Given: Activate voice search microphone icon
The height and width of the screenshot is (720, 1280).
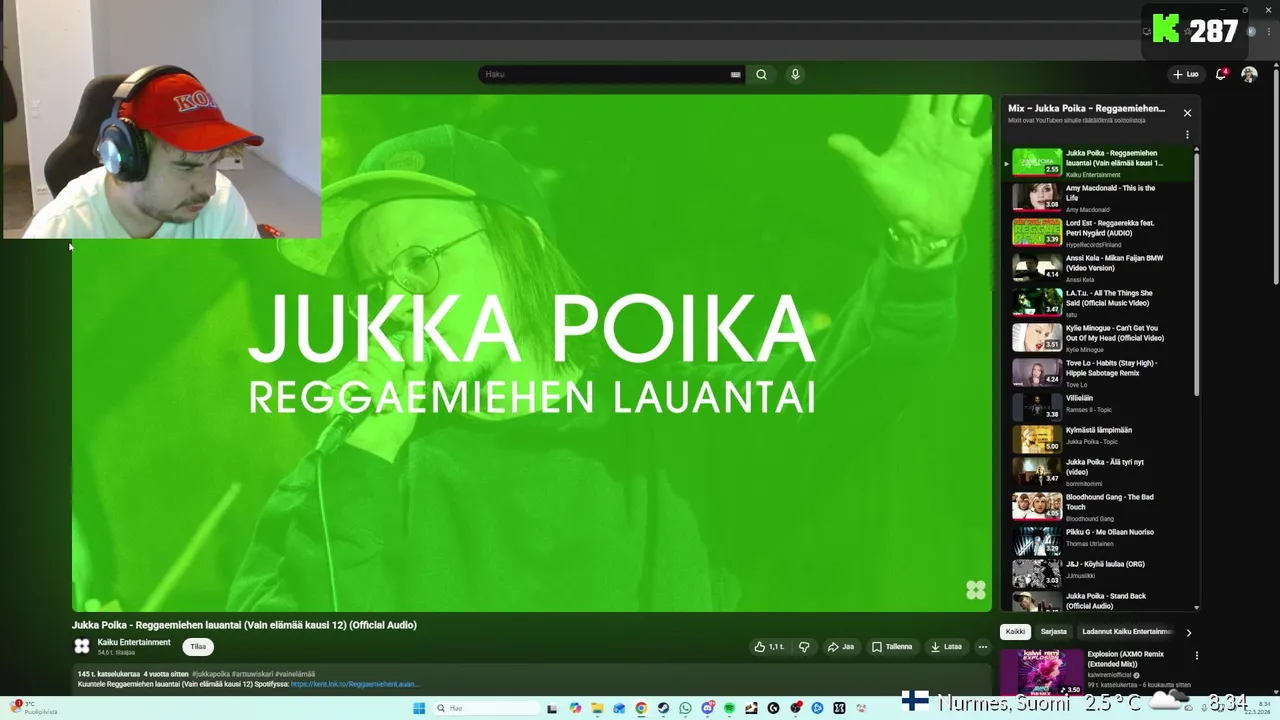Looking at the screenshot, I should (795, 74).
